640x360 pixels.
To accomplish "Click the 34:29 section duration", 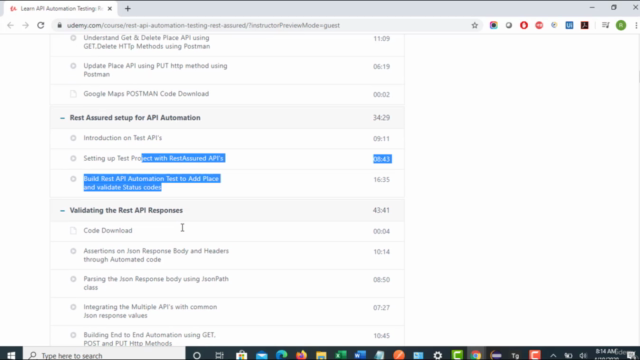I will [x=381, y=118].
